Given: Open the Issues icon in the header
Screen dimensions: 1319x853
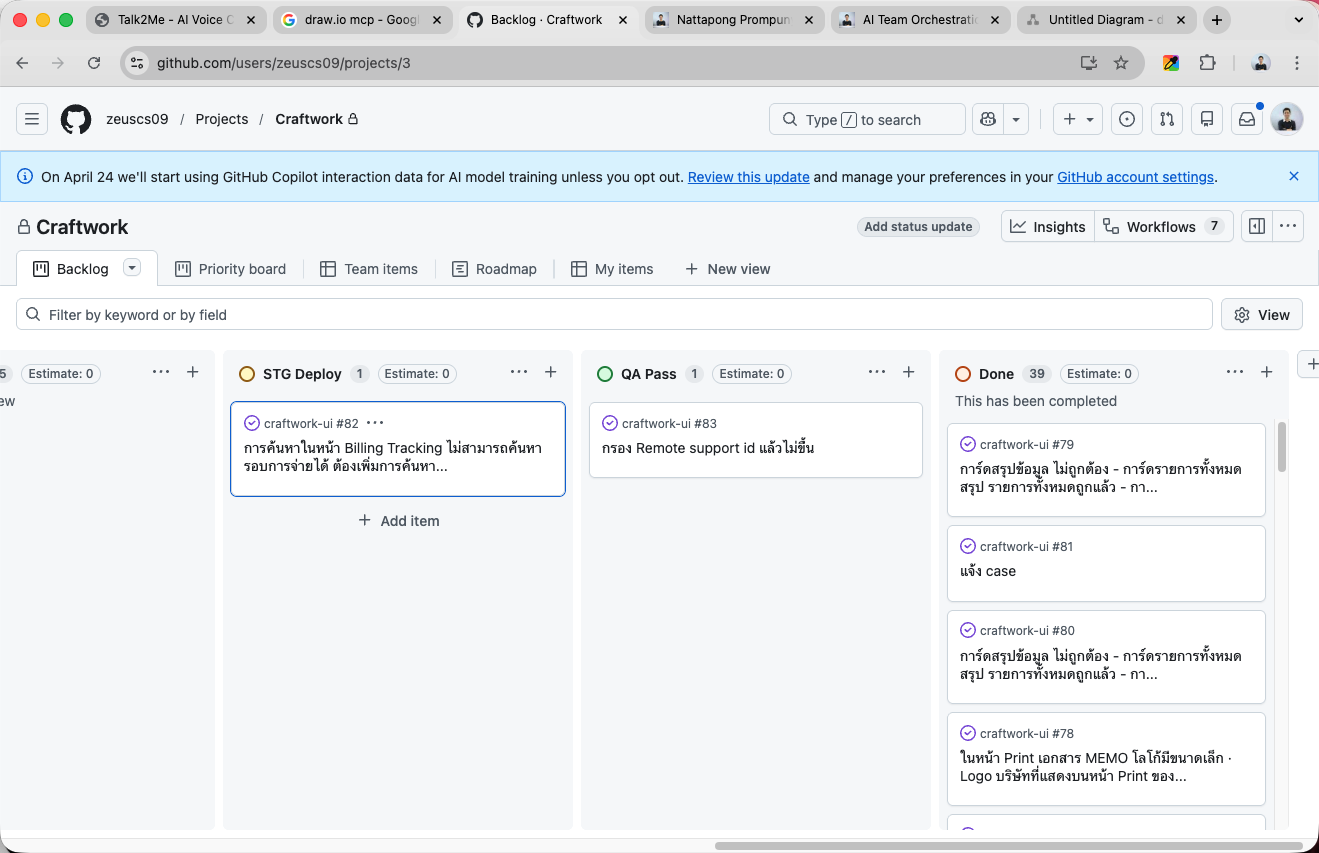Looking at the screenshot, I should (x=1127, y=119).
